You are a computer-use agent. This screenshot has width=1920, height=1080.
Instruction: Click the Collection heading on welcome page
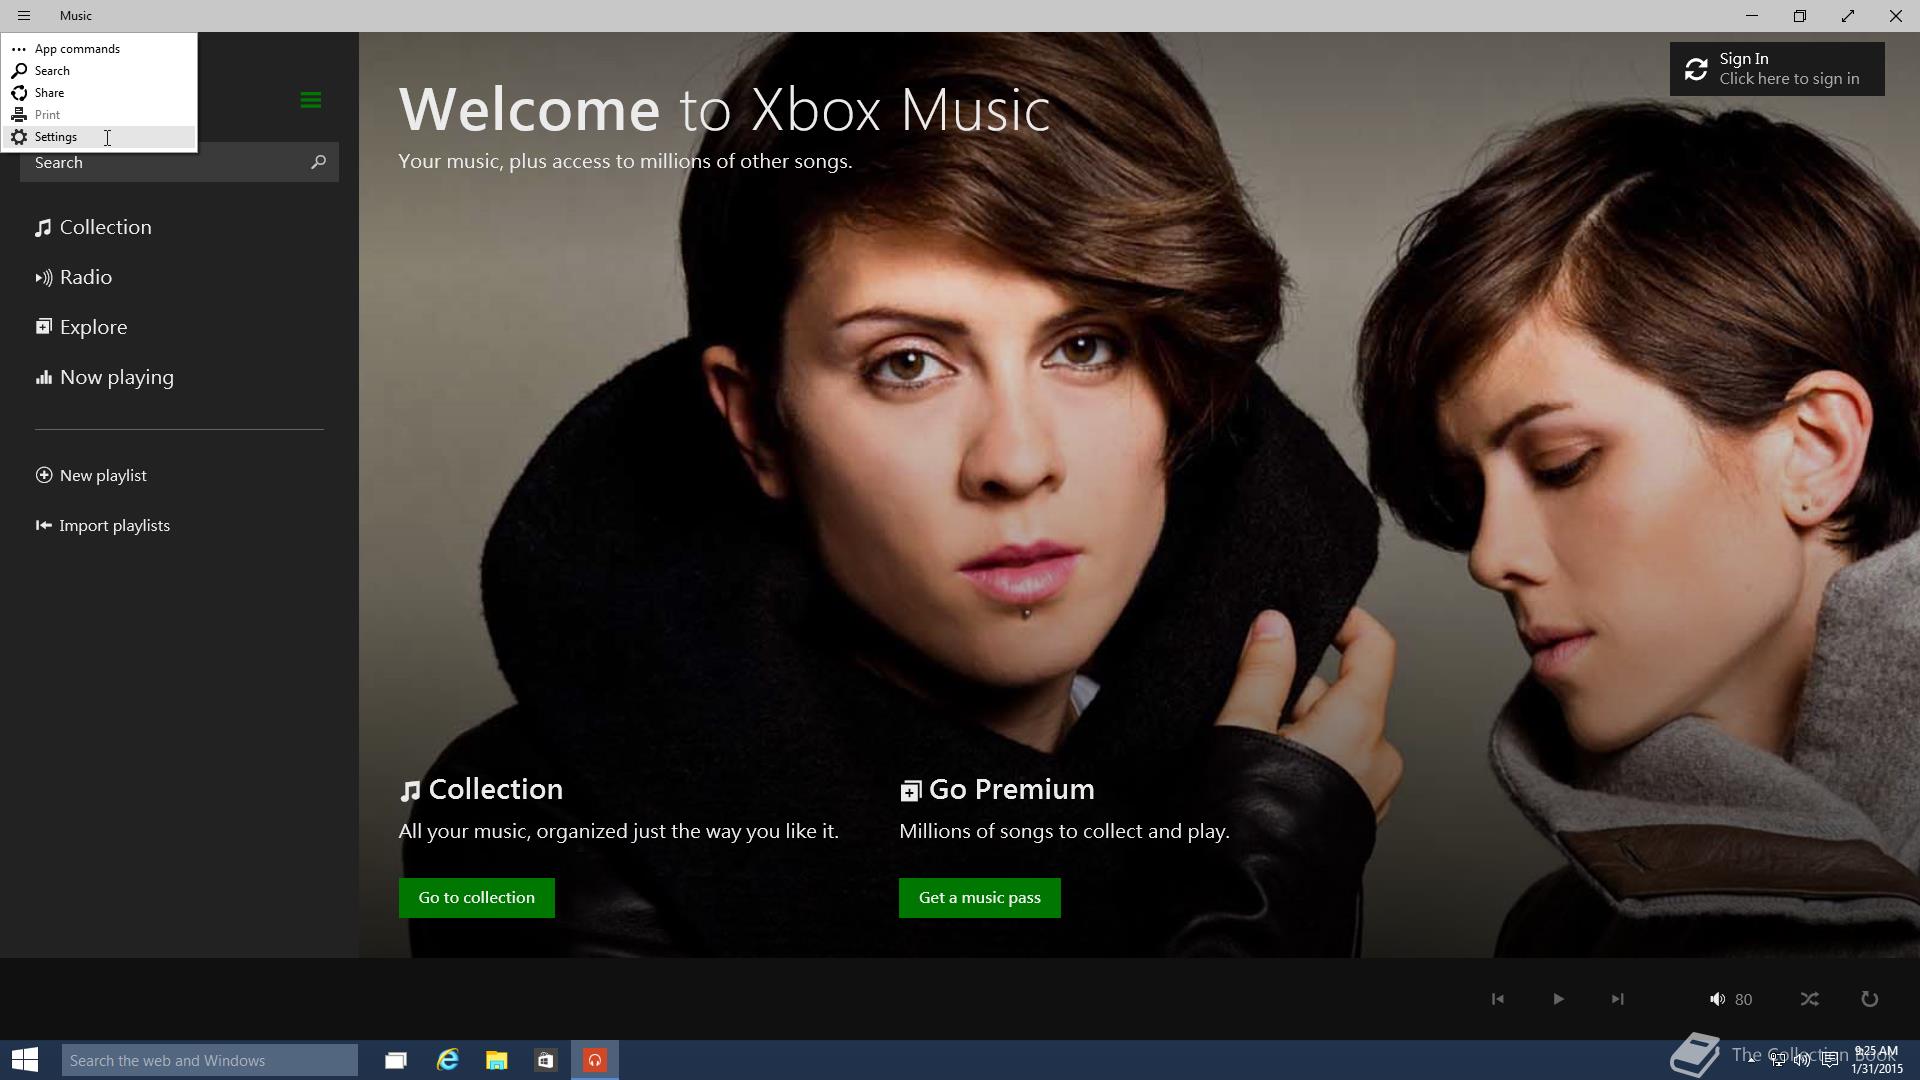[x=481, y=790]
